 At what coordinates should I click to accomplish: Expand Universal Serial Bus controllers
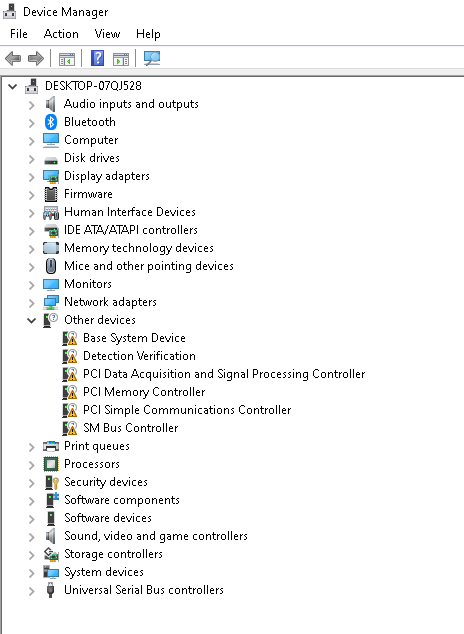tap(32, 591)
